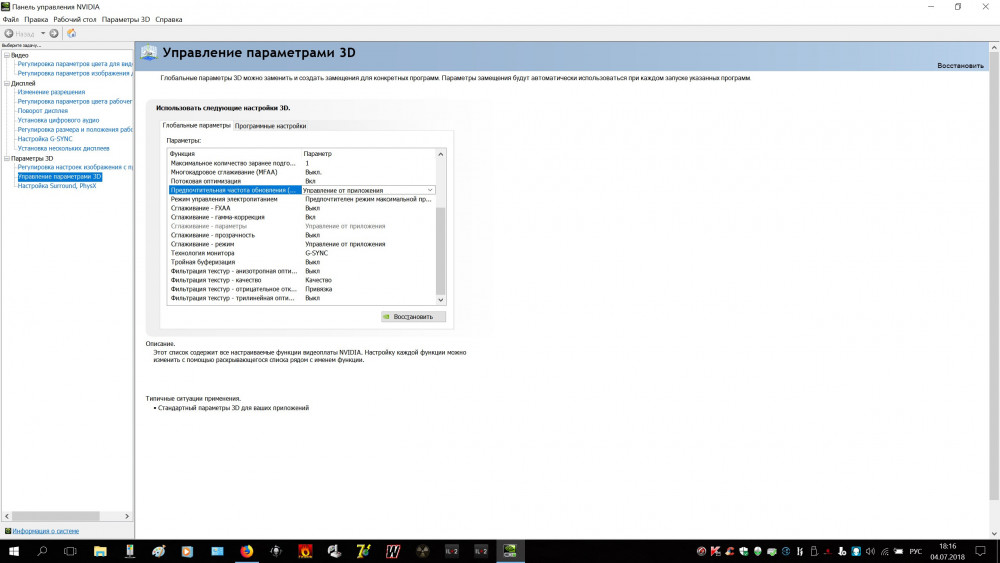Click the network icon in the system tray
This screenshot has height=563, width=1000.
pos(885,551)
